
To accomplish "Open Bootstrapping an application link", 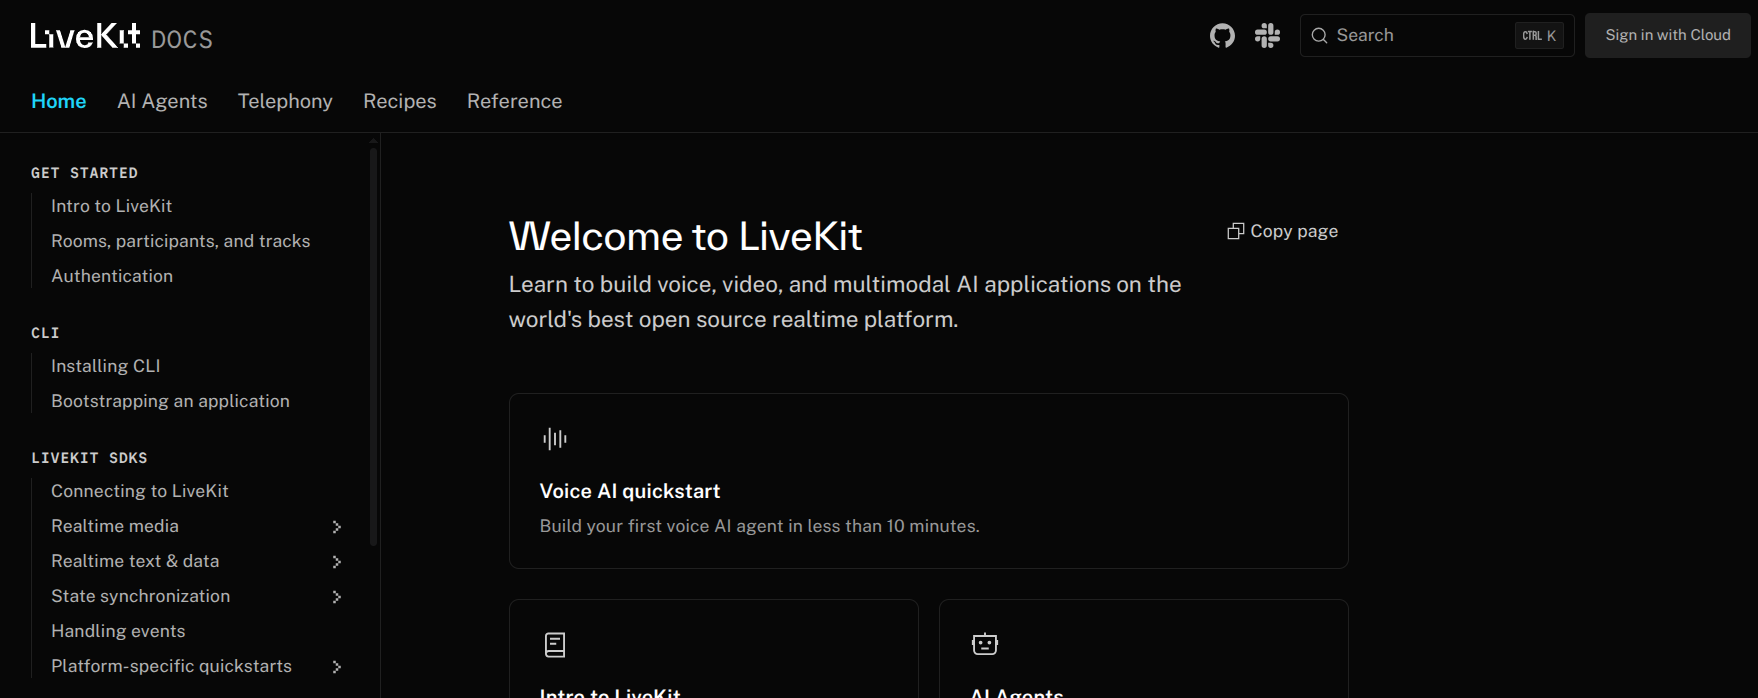I will point(171,401).
